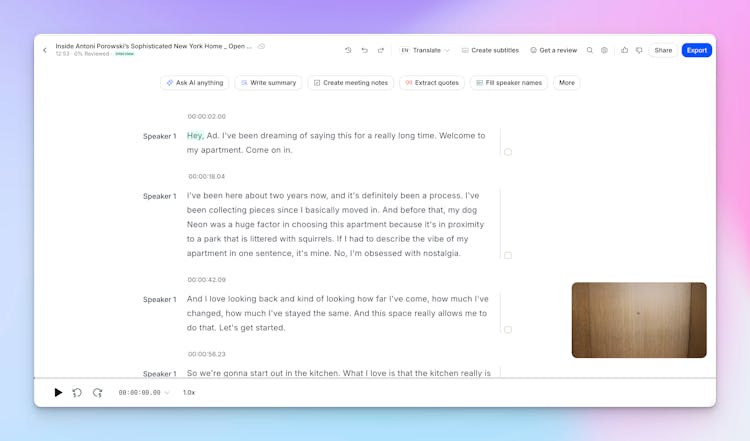Click Write summary

pos(268,83)
